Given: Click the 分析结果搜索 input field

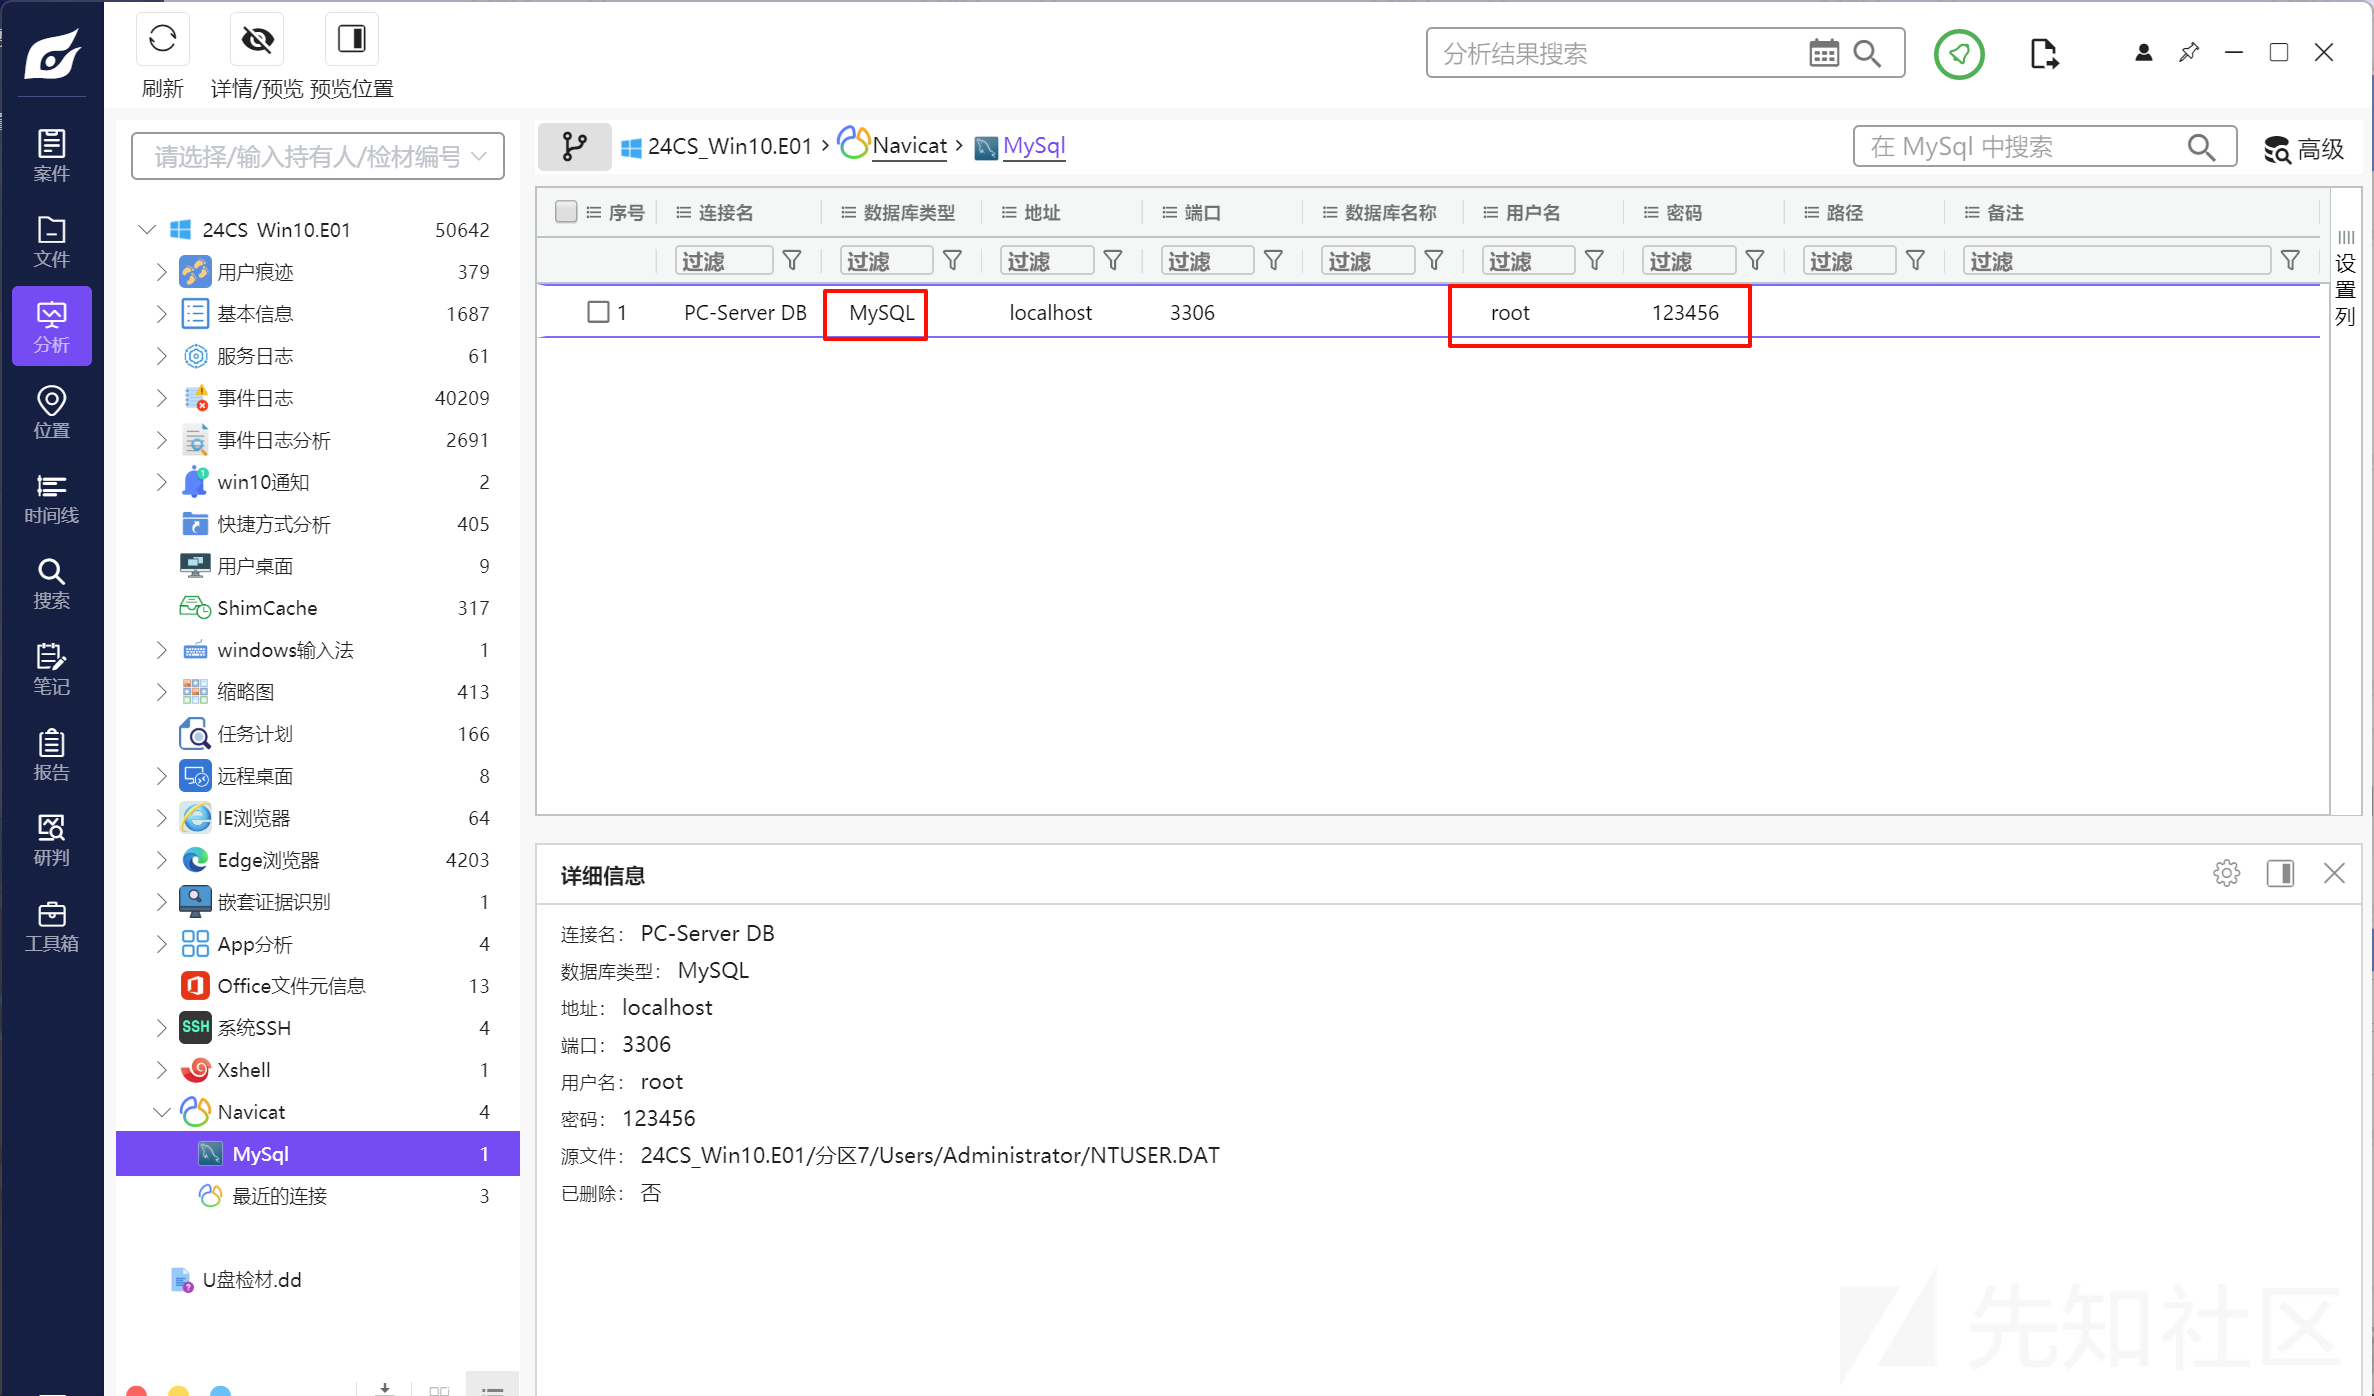Looking at the screenshot, I should (x=1620, y=53).
